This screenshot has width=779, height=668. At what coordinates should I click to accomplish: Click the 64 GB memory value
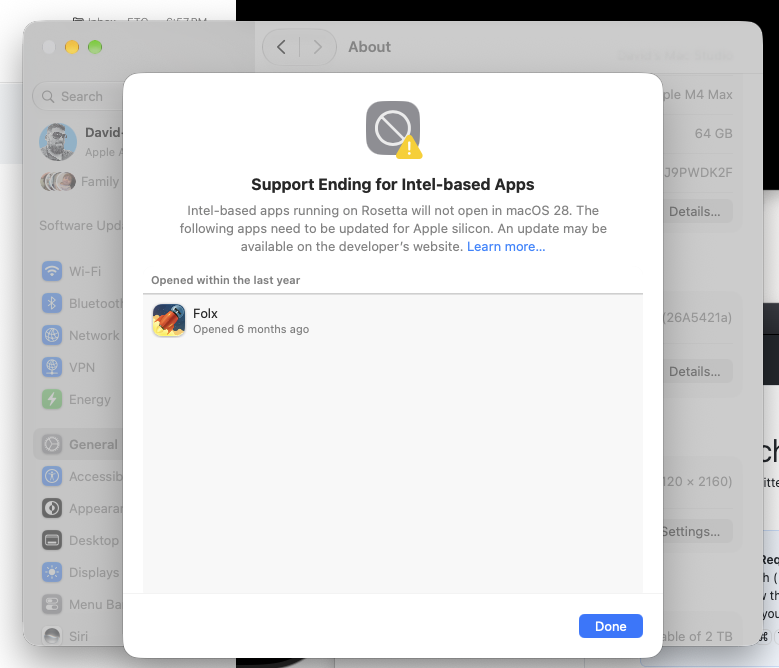713,134
